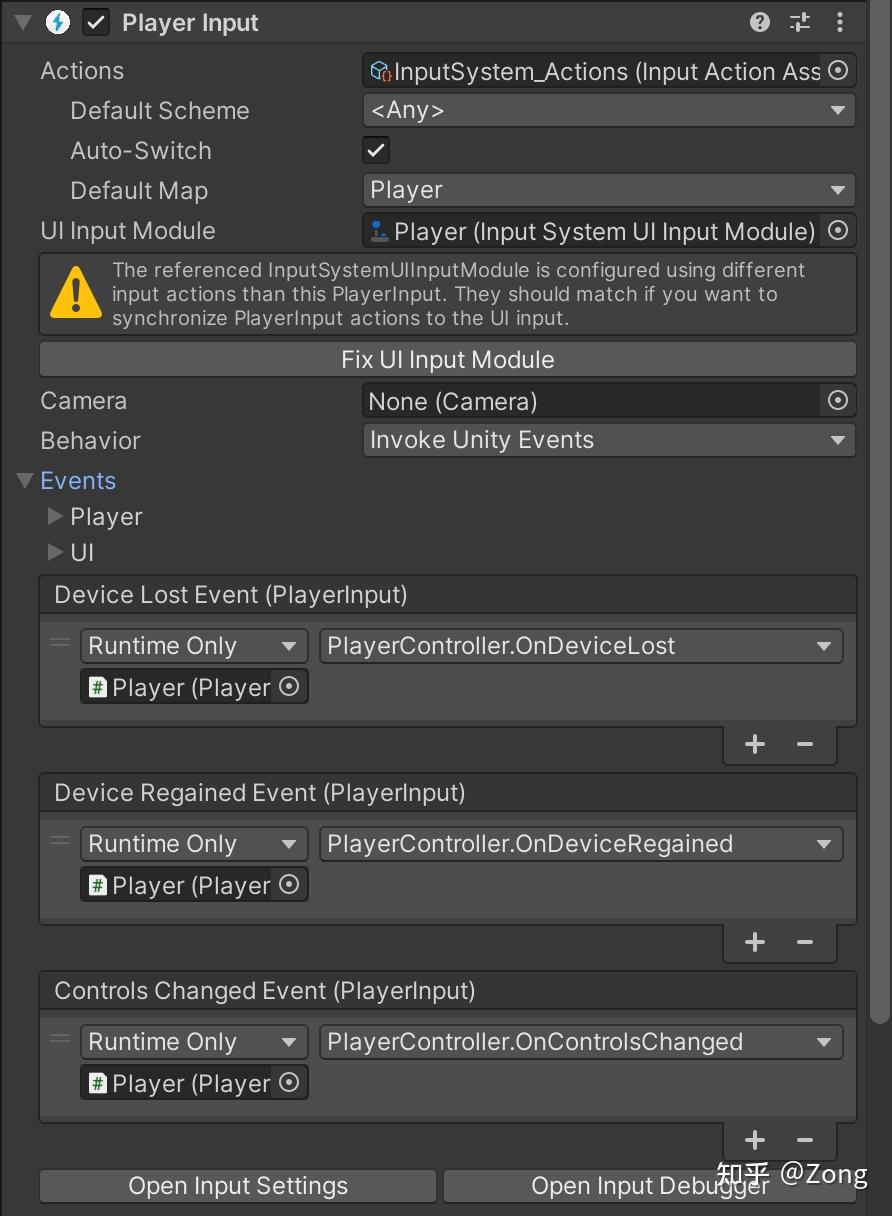Viewport: 892px width, 1216px height.
Task: Open the Input Debugger
Action: pos(650,1186)
